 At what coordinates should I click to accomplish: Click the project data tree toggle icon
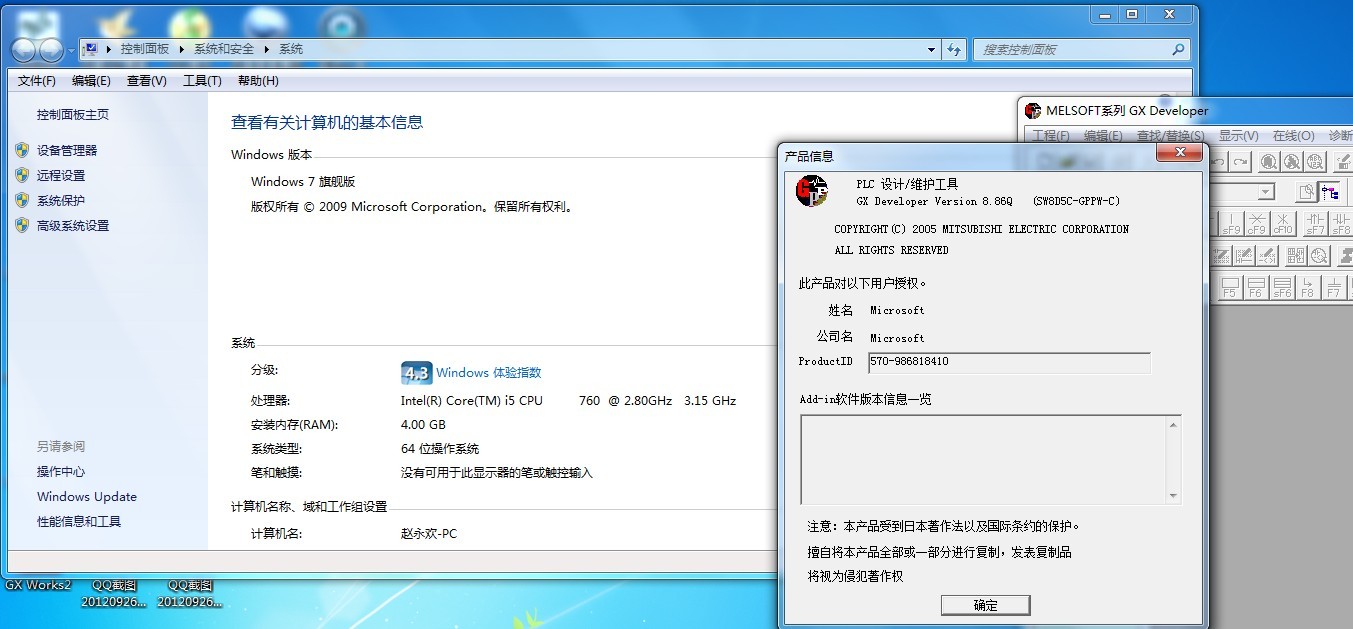[x=1329, y=192]
